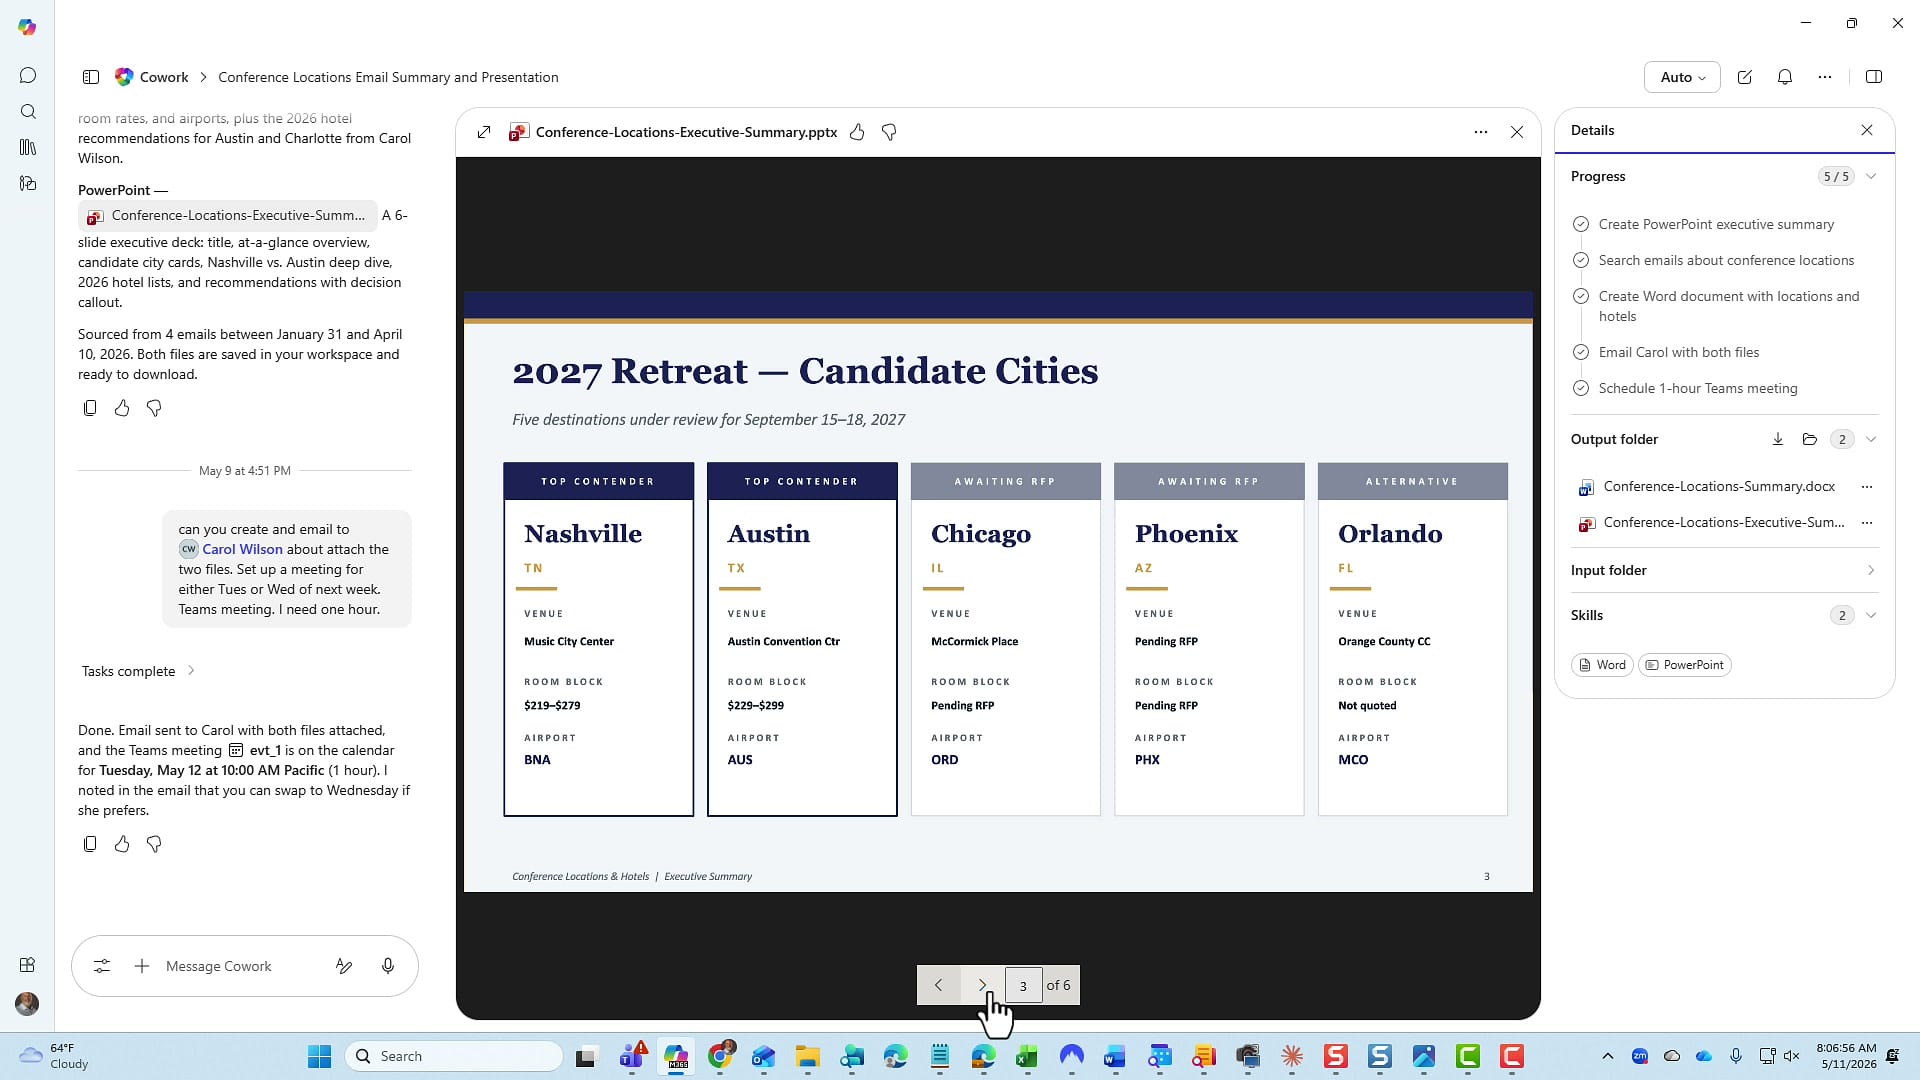Copy the first response message
This screenshot has width=1920, height=1080.
coord(90,408)
